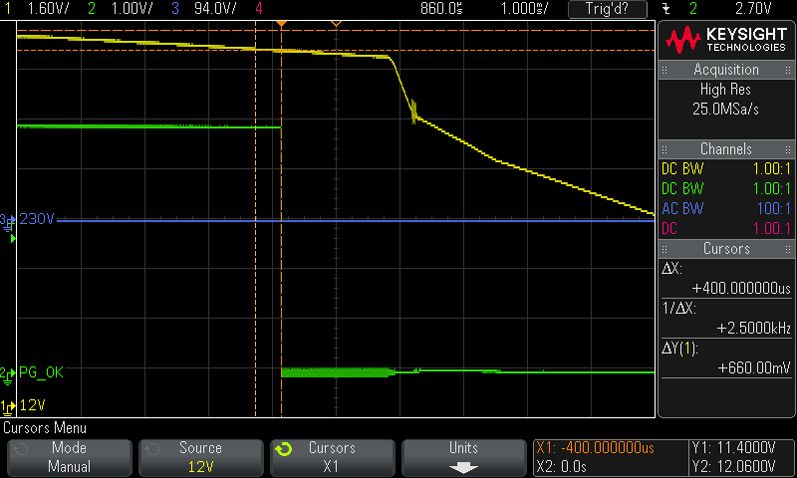Click channel 2 ground marker PG_OK

click(32, 373)
